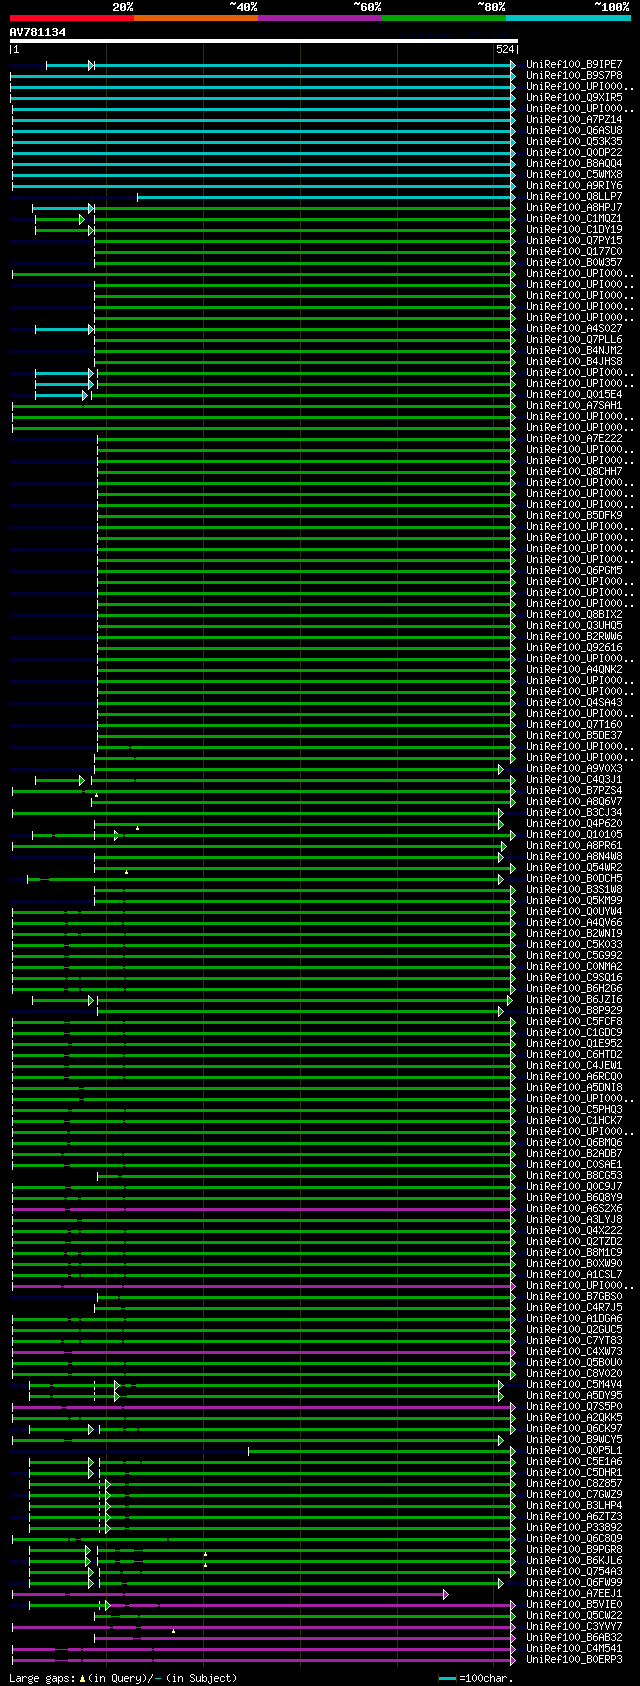Select hit label UniRef100_Q0P5L1

574,1451
